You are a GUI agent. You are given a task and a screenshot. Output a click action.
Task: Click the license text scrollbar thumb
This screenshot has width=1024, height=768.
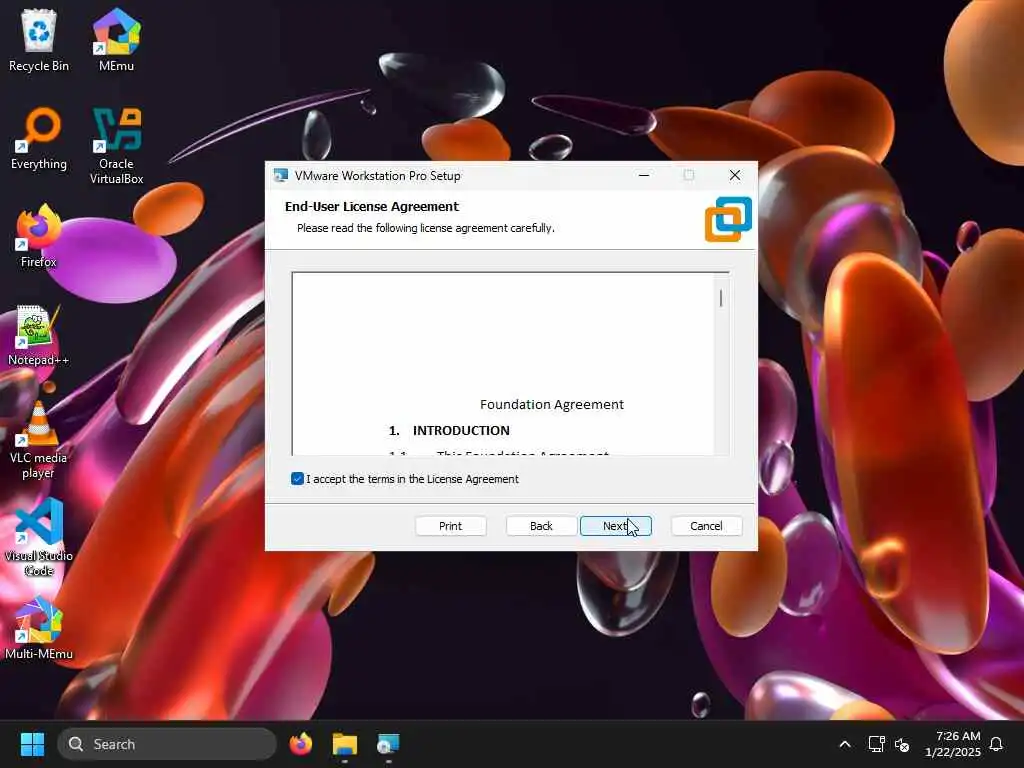tap(721, 298)
